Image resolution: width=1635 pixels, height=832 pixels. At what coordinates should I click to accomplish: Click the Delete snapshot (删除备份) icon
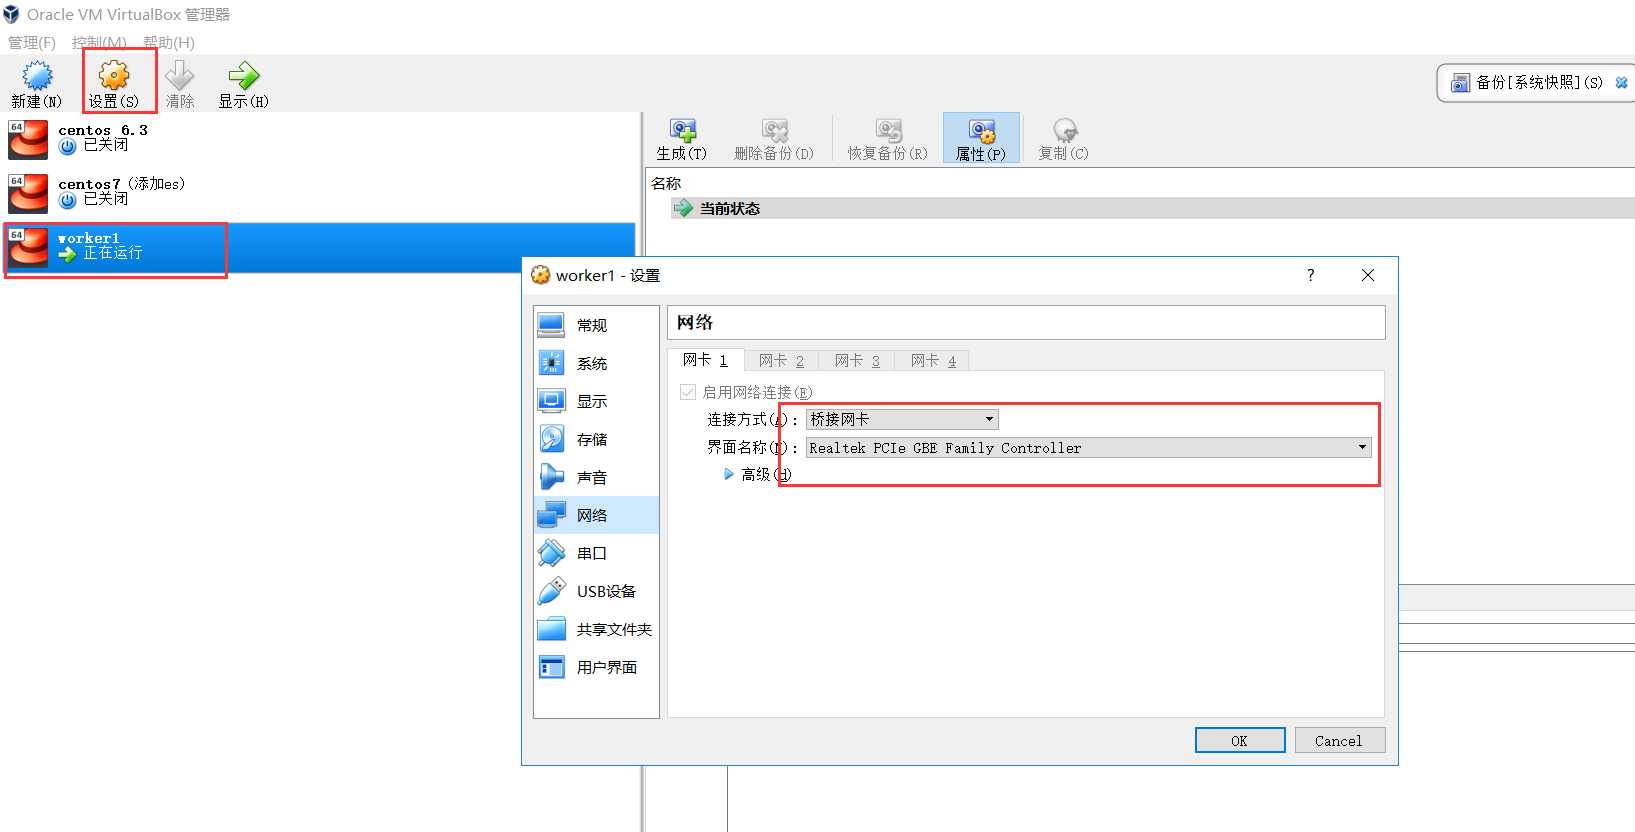(774, 131)
